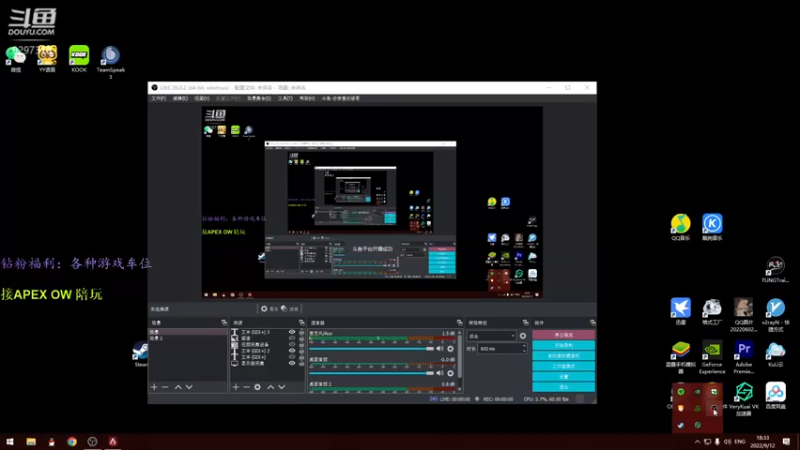The image size is (800, 450).
Task: Toggle lock on 视频采集设备 source
Action: pyautogui.click(x=301, y=344)
